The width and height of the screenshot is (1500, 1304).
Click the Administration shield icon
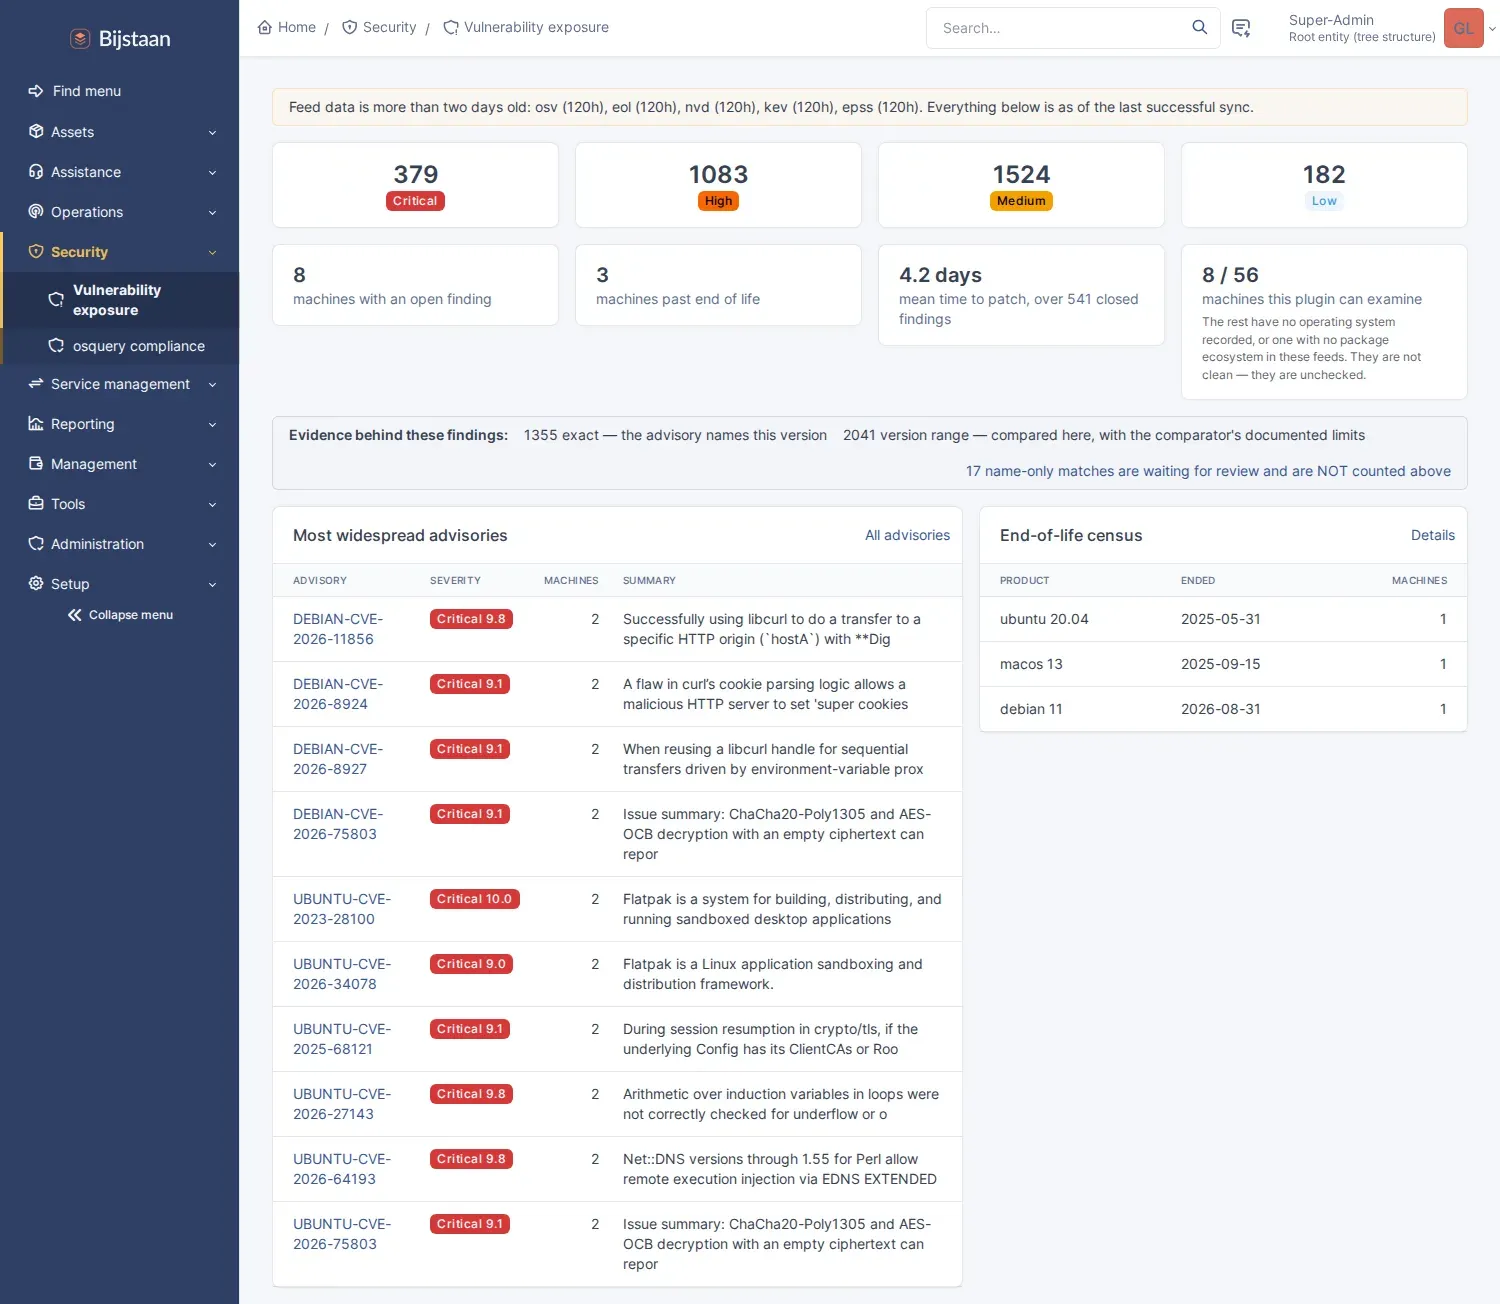point(36,544)
